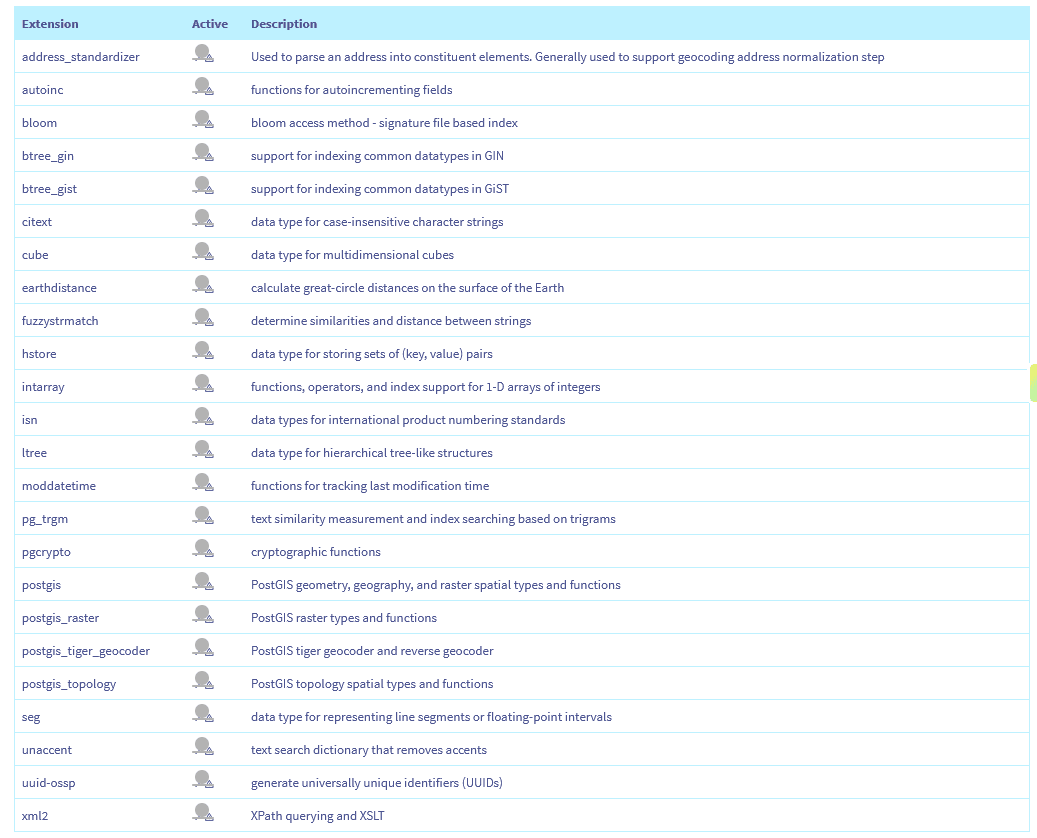Image resolution: width=1037 pixels, height=838 pixels.
Task: Click the pg_trgm activation icon
Action: (x=203, y=516)
